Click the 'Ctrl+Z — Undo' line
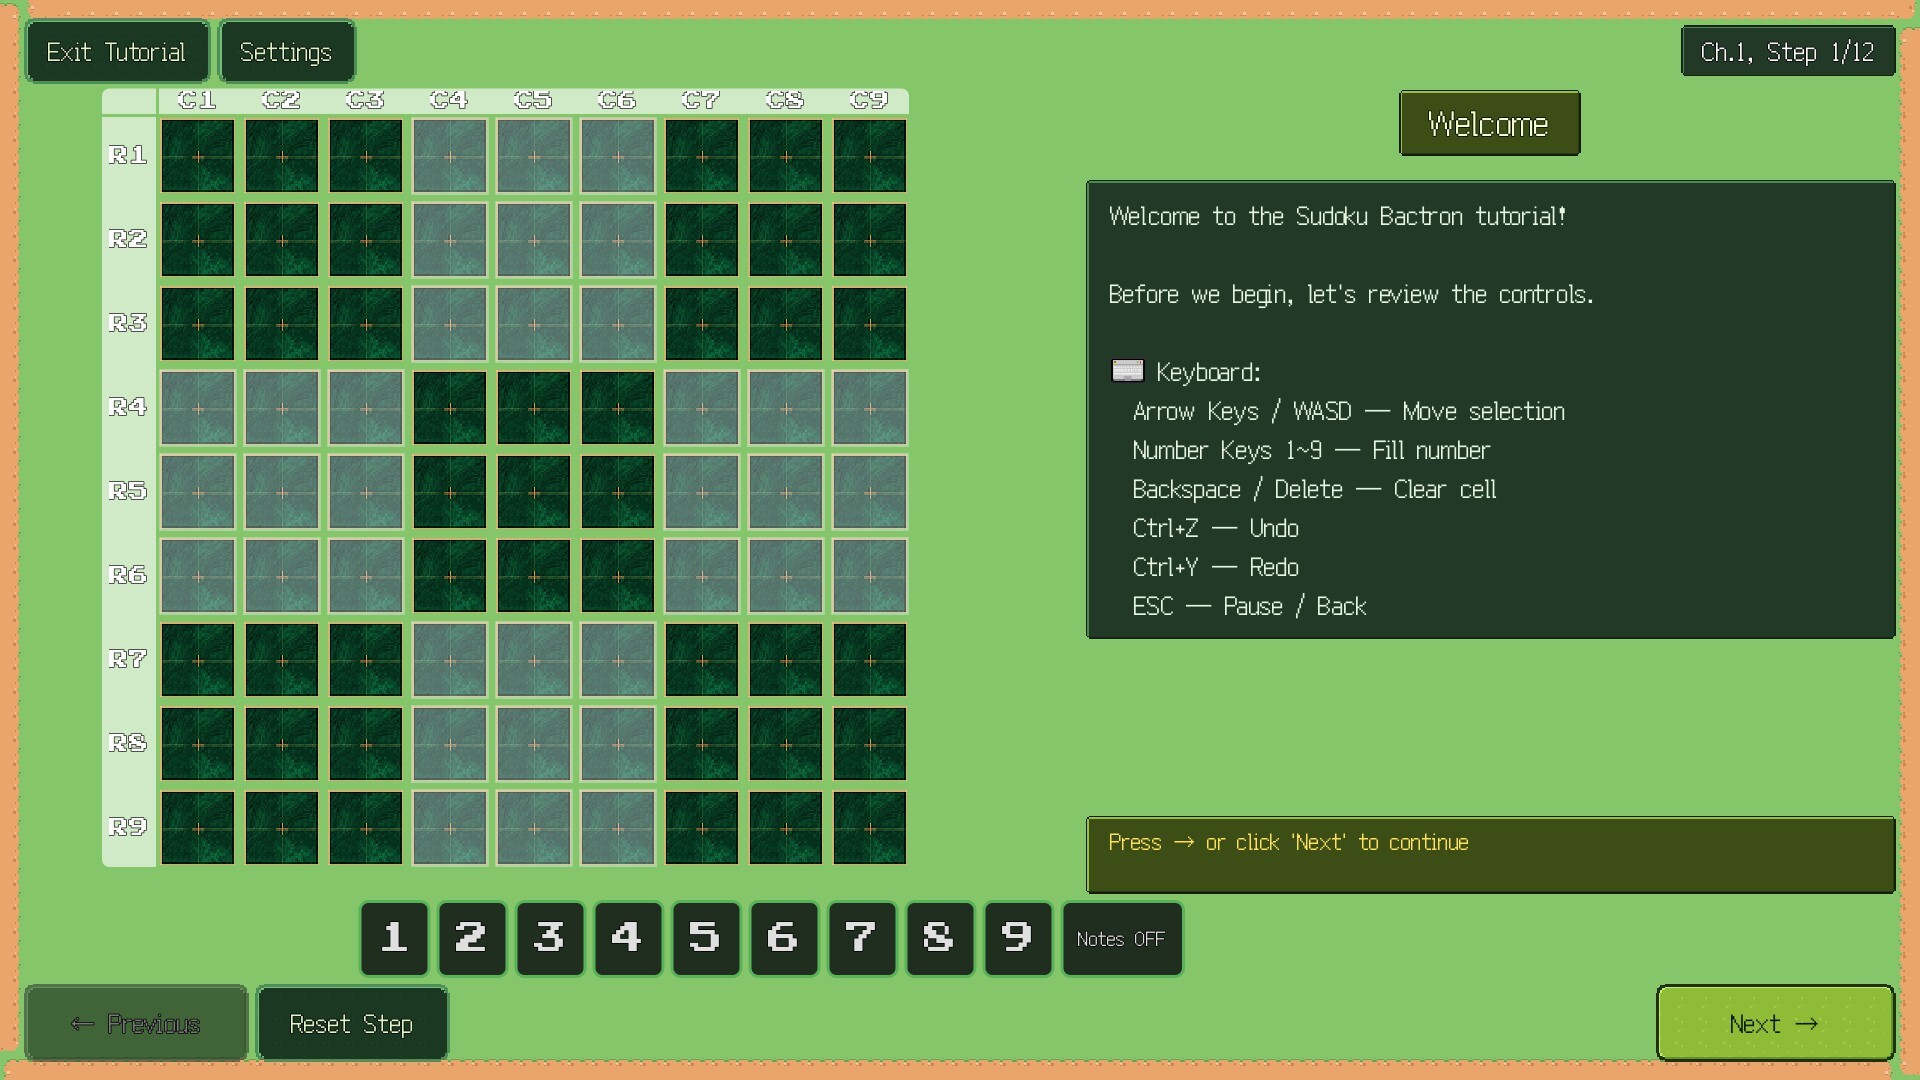 point(1215,528)
